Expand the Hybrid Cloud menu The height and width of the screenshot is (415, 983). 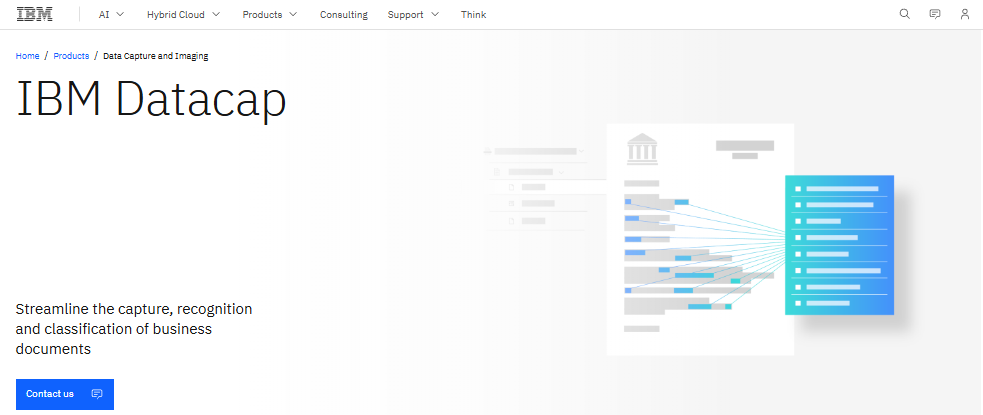184,14
